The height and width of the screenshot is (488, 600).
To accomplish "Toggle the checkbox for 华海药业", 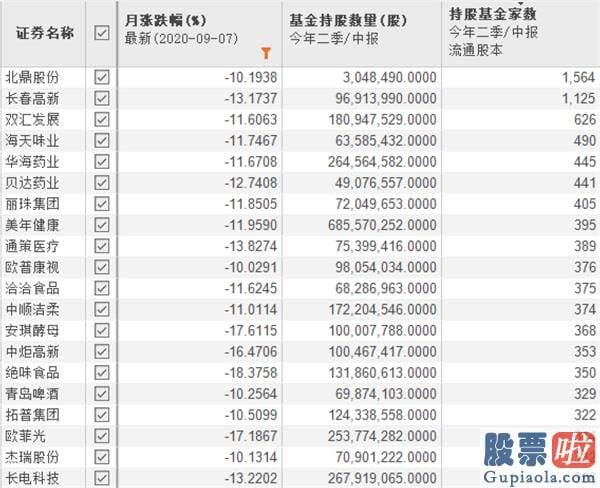I will [102, 162].
